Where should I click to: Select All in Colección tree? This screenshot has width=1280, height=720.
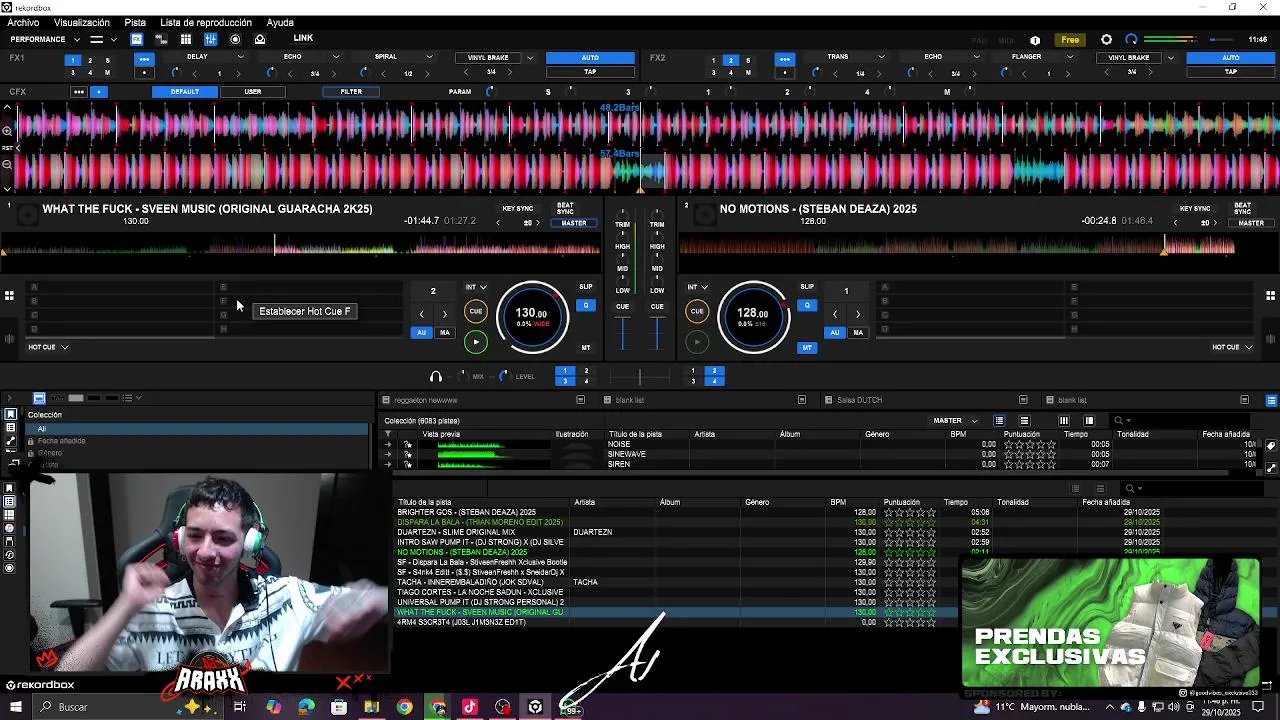(198, 429)
